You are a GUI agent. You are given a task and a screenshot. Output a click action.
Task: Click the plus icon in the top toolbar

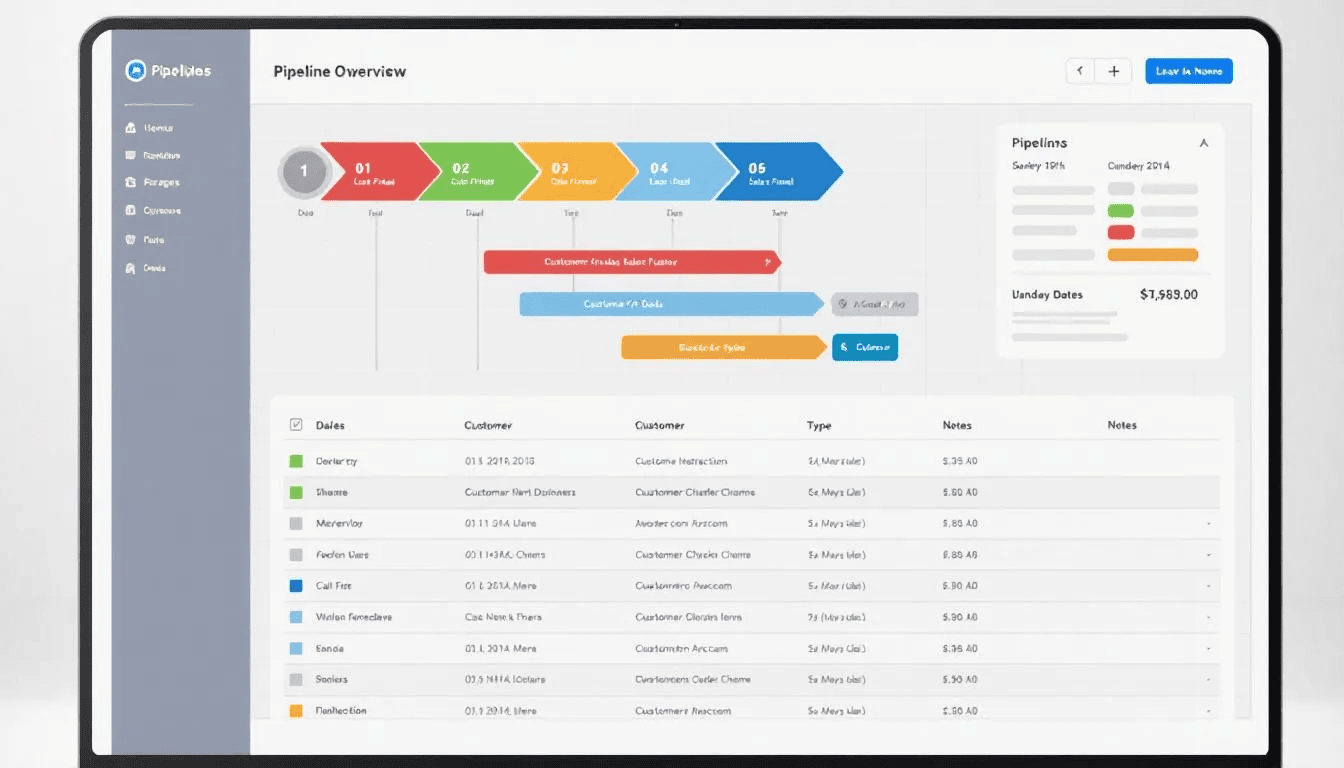1113,70
